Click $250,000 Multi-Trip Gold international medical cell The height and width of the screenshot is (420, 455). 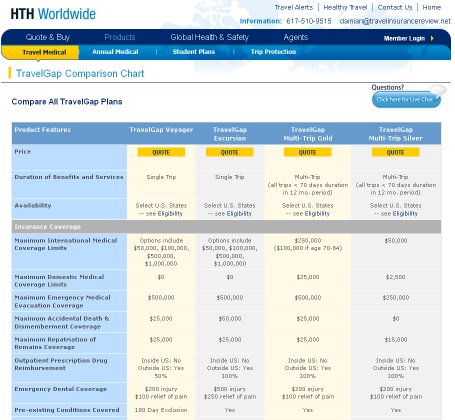(x=308, y=244)
